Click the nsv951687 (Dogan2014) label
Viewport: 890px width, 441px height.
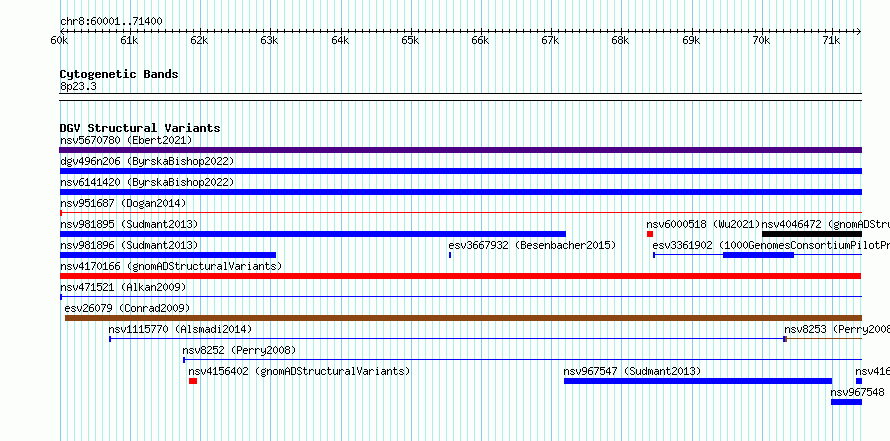pos(123,203)
